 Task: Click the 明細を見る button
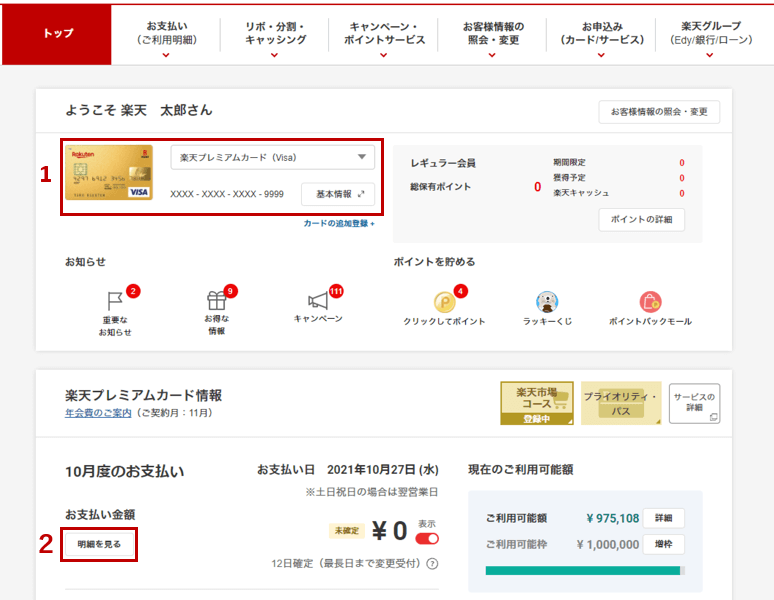(99, 544)
